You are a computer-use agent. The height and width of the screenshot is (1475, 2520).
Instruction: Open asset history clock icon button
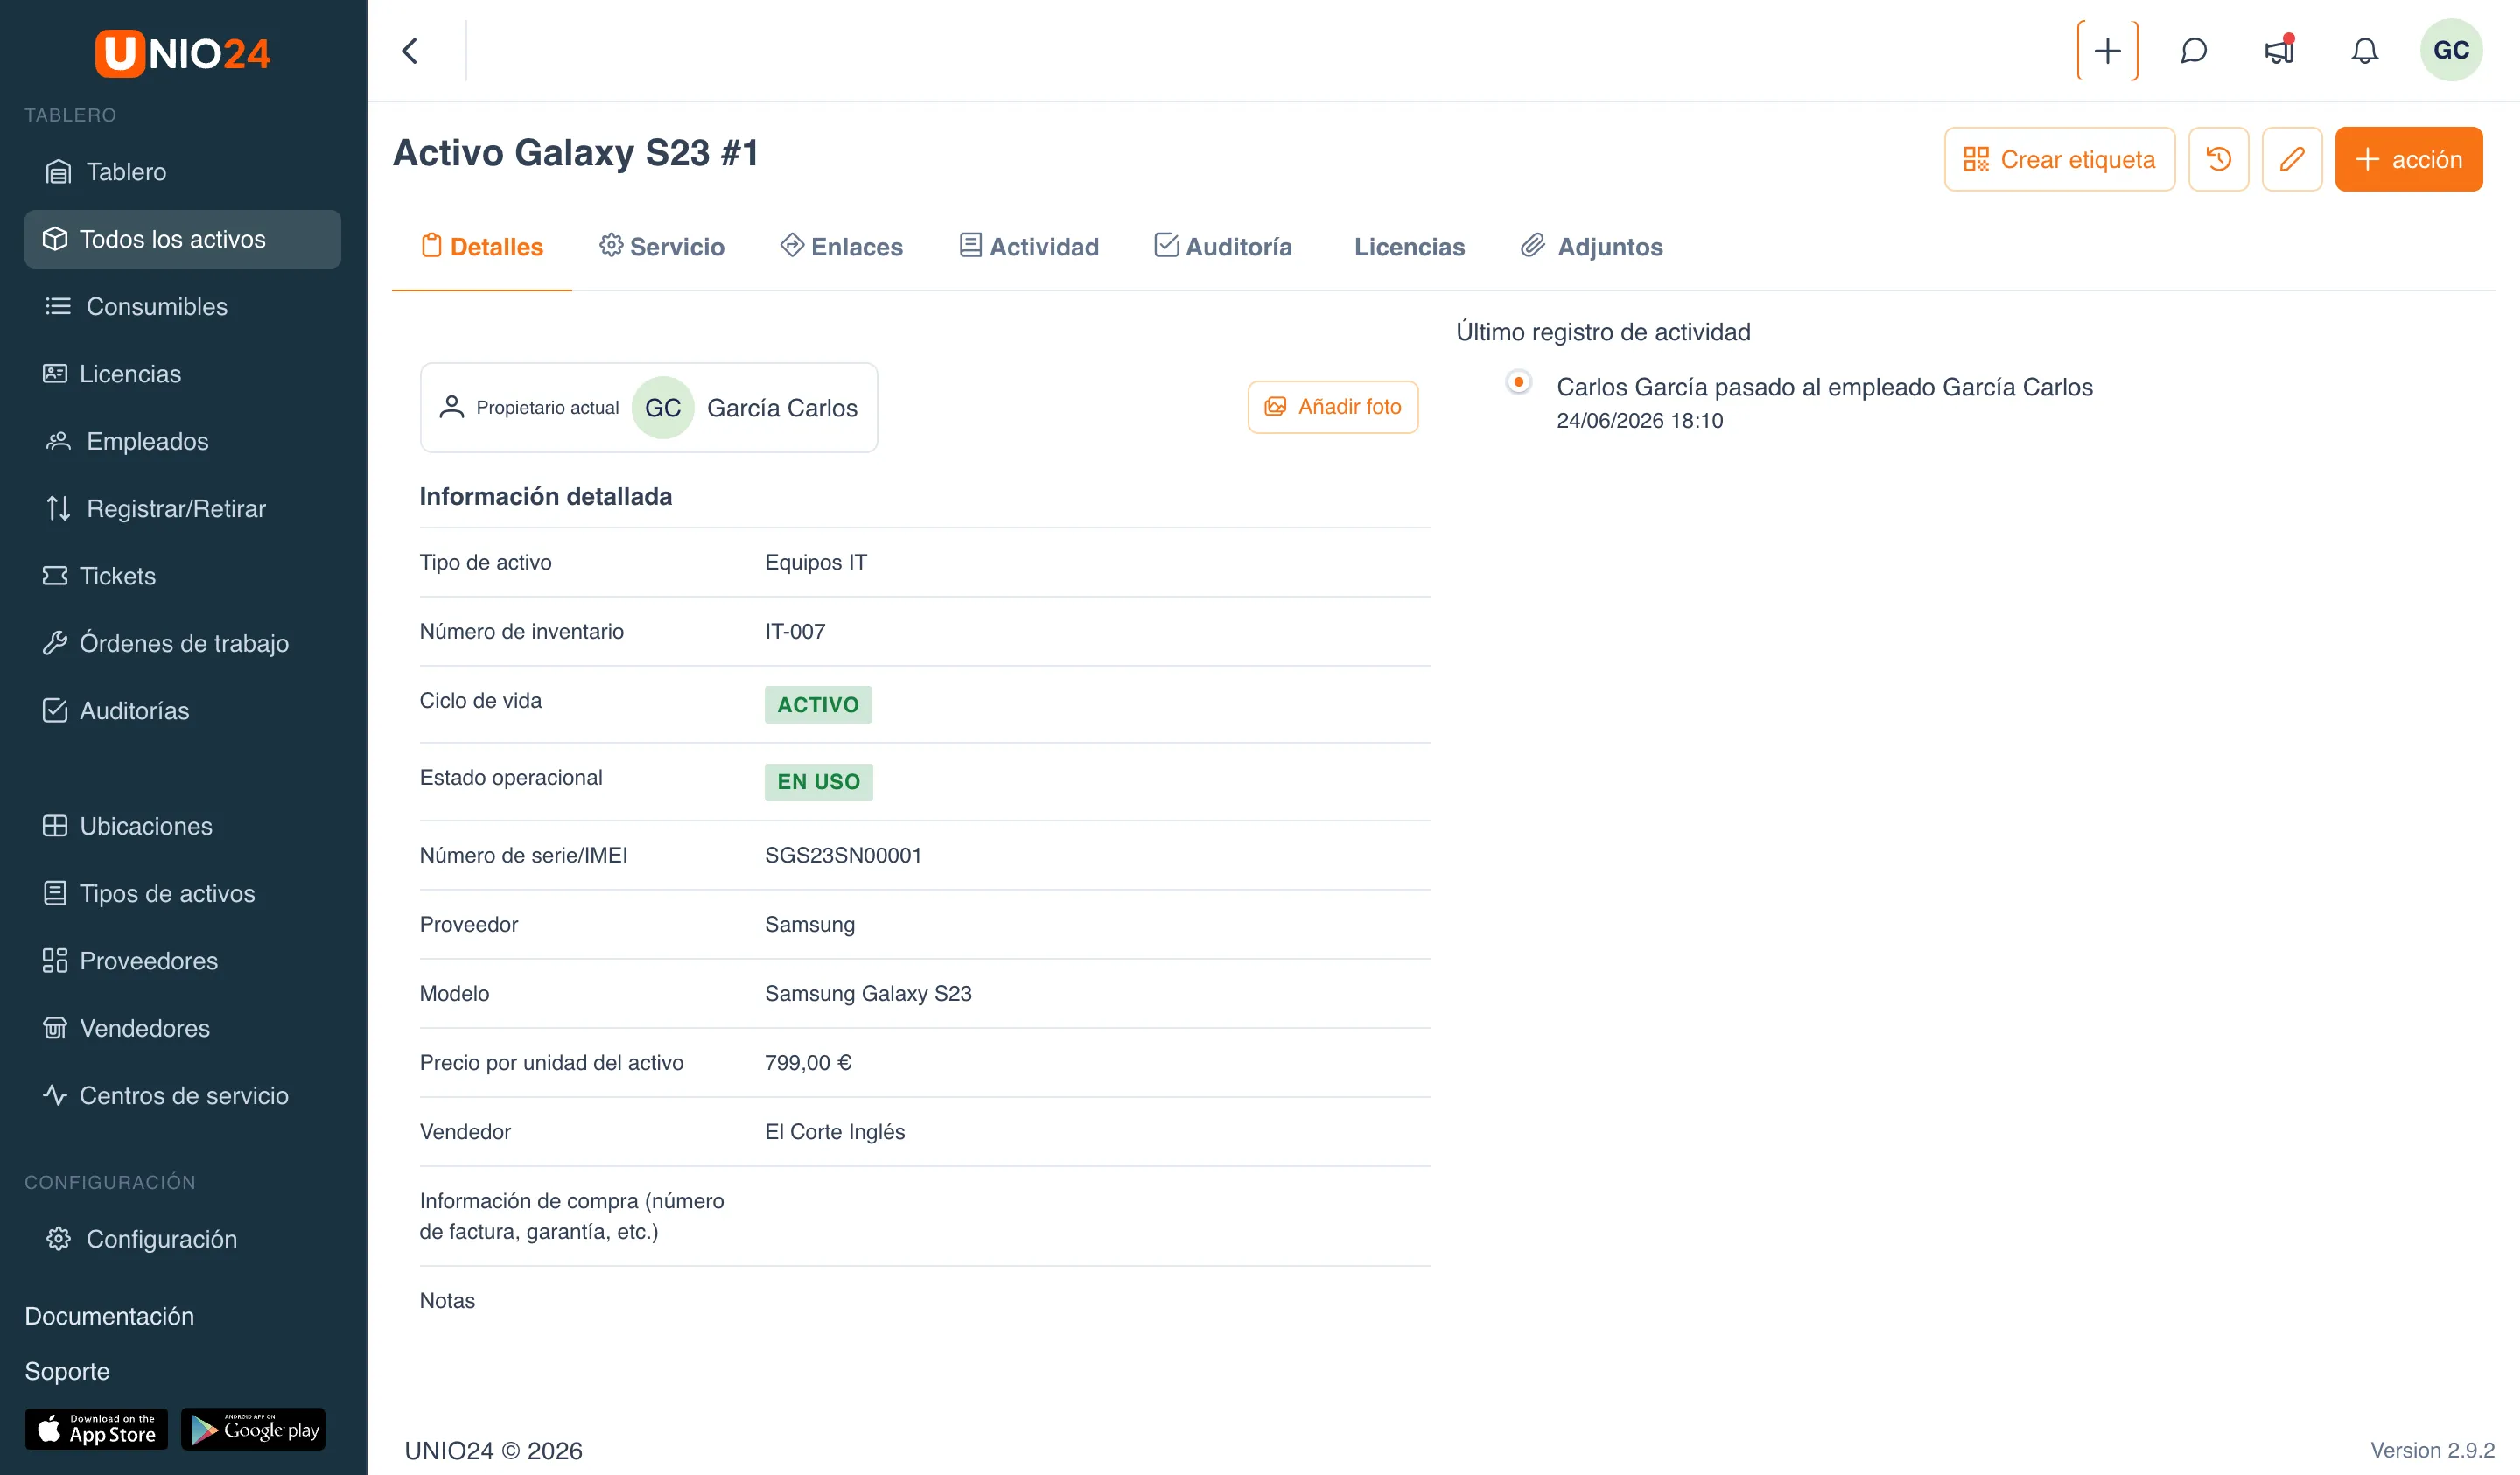[x=2218, y=159]
